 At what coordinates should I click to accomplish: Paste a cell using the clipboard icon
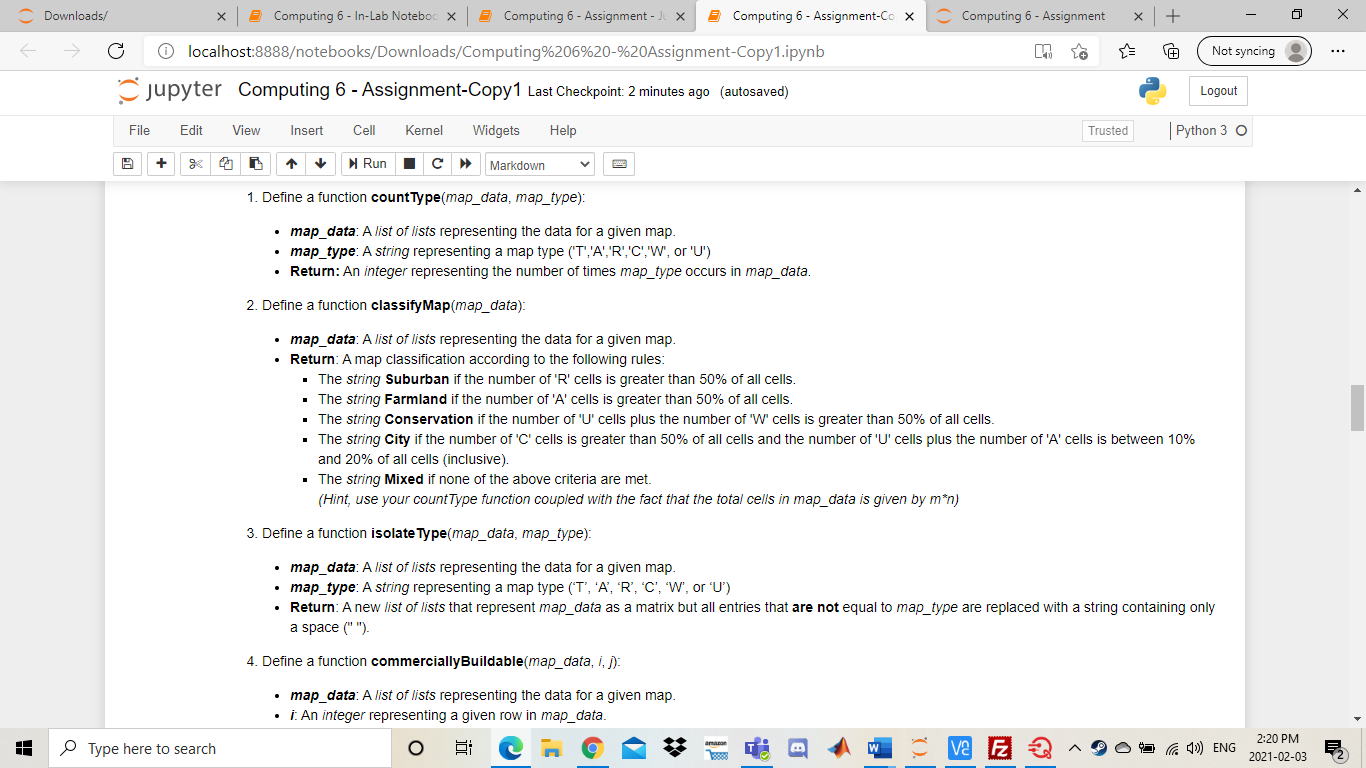[x=256, y=163]
